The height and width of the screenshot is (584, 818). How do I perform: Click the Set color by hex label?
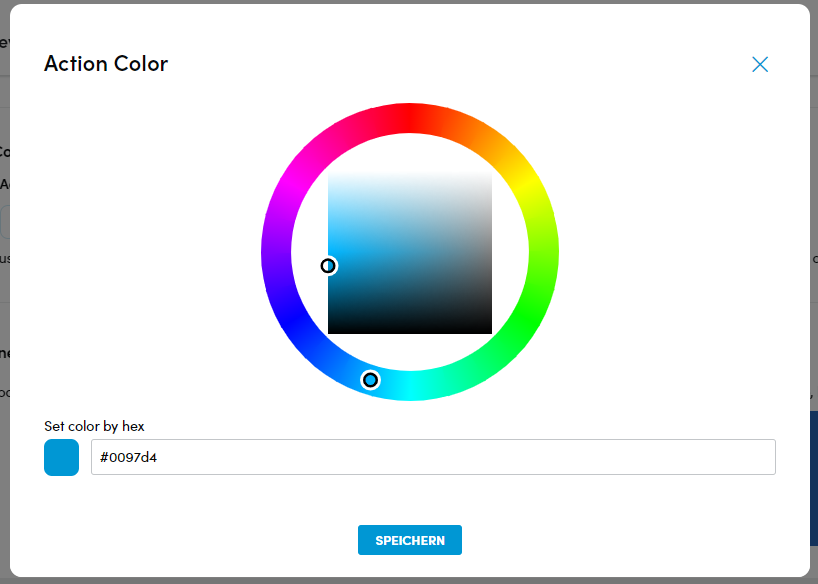(x=94, y=426)
